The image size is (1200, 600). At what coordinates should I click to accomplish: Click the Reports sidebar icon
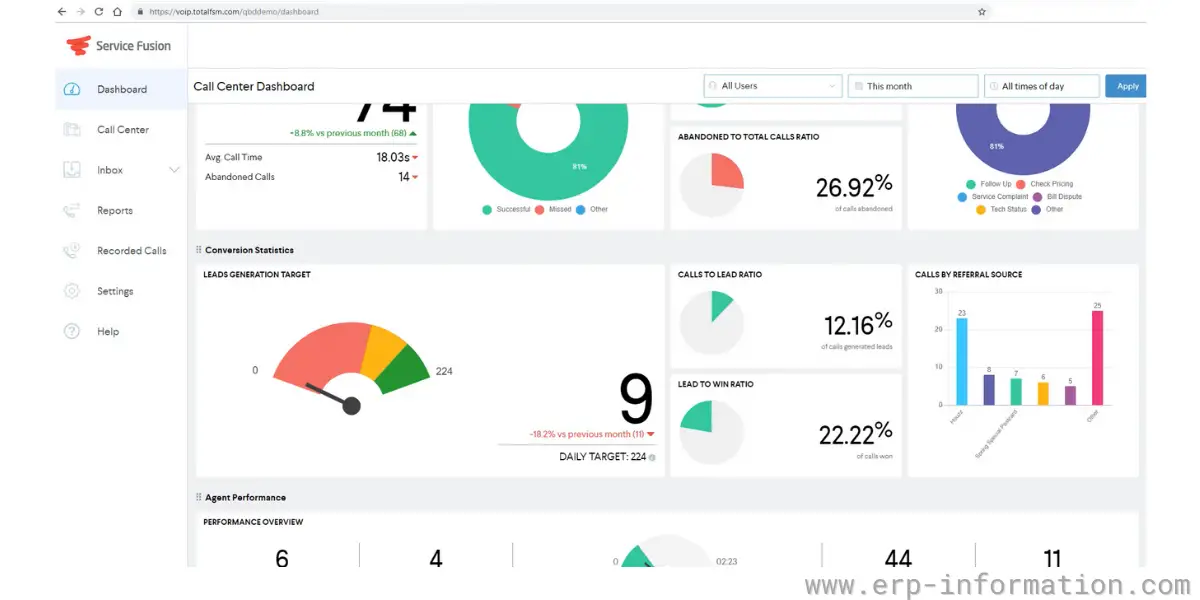tap(72, 210)
